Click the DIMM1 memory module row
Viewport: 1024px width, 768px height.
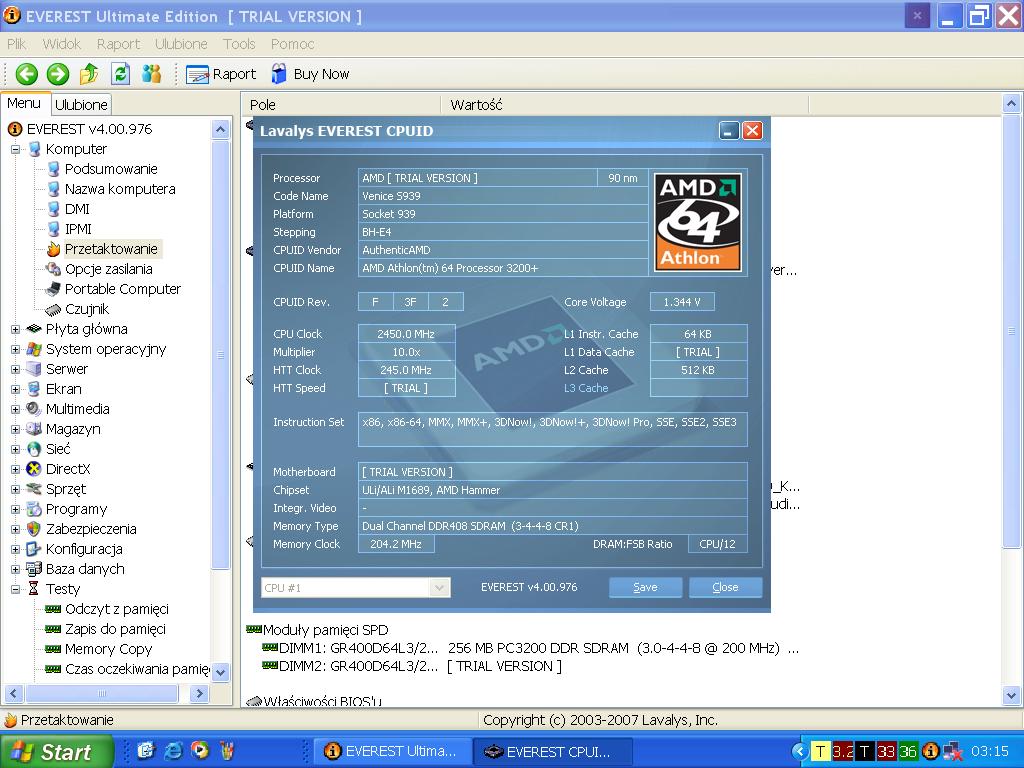(530, 648)
